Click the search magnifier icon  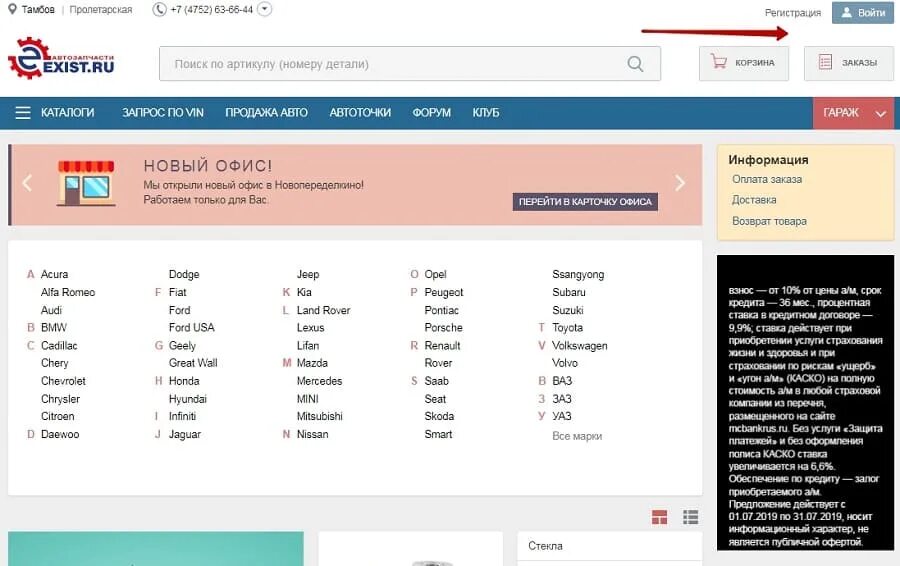coord(635,64)
